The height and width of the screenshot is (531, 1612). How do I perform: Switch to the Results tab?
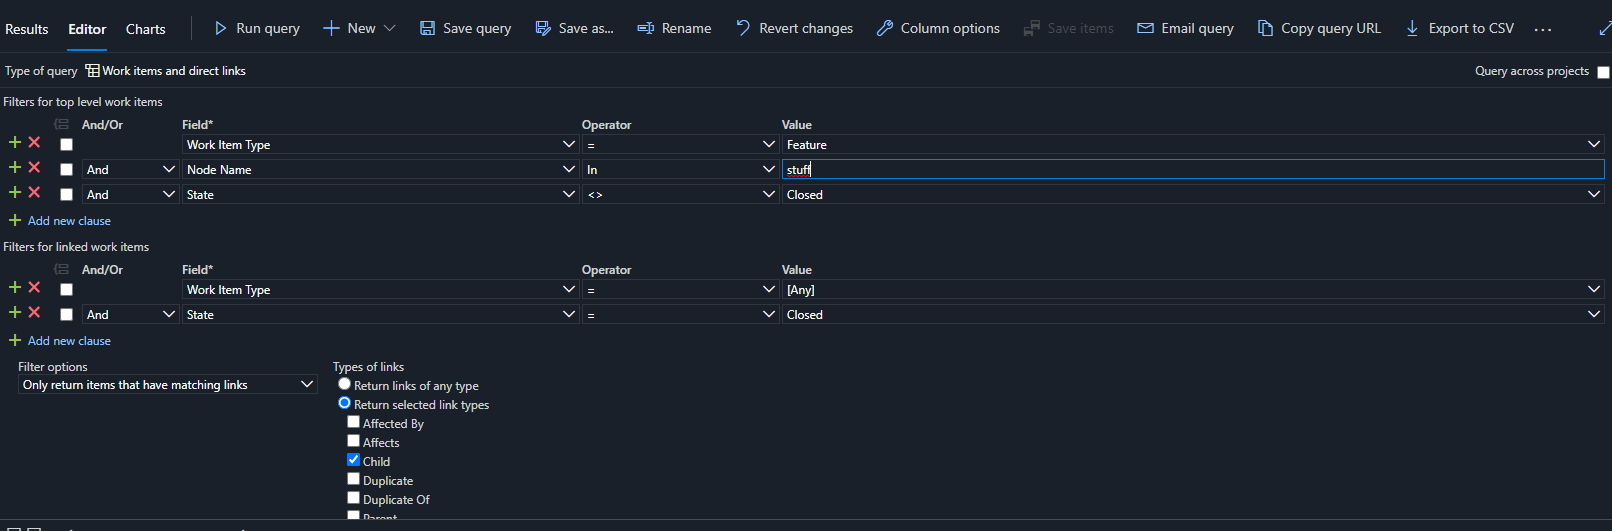(x=27, y=29)
